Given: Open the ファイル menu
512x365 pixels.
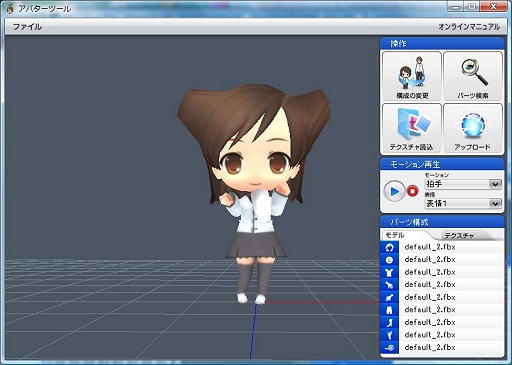Looking at the screenshot, I should click(27, 27).
